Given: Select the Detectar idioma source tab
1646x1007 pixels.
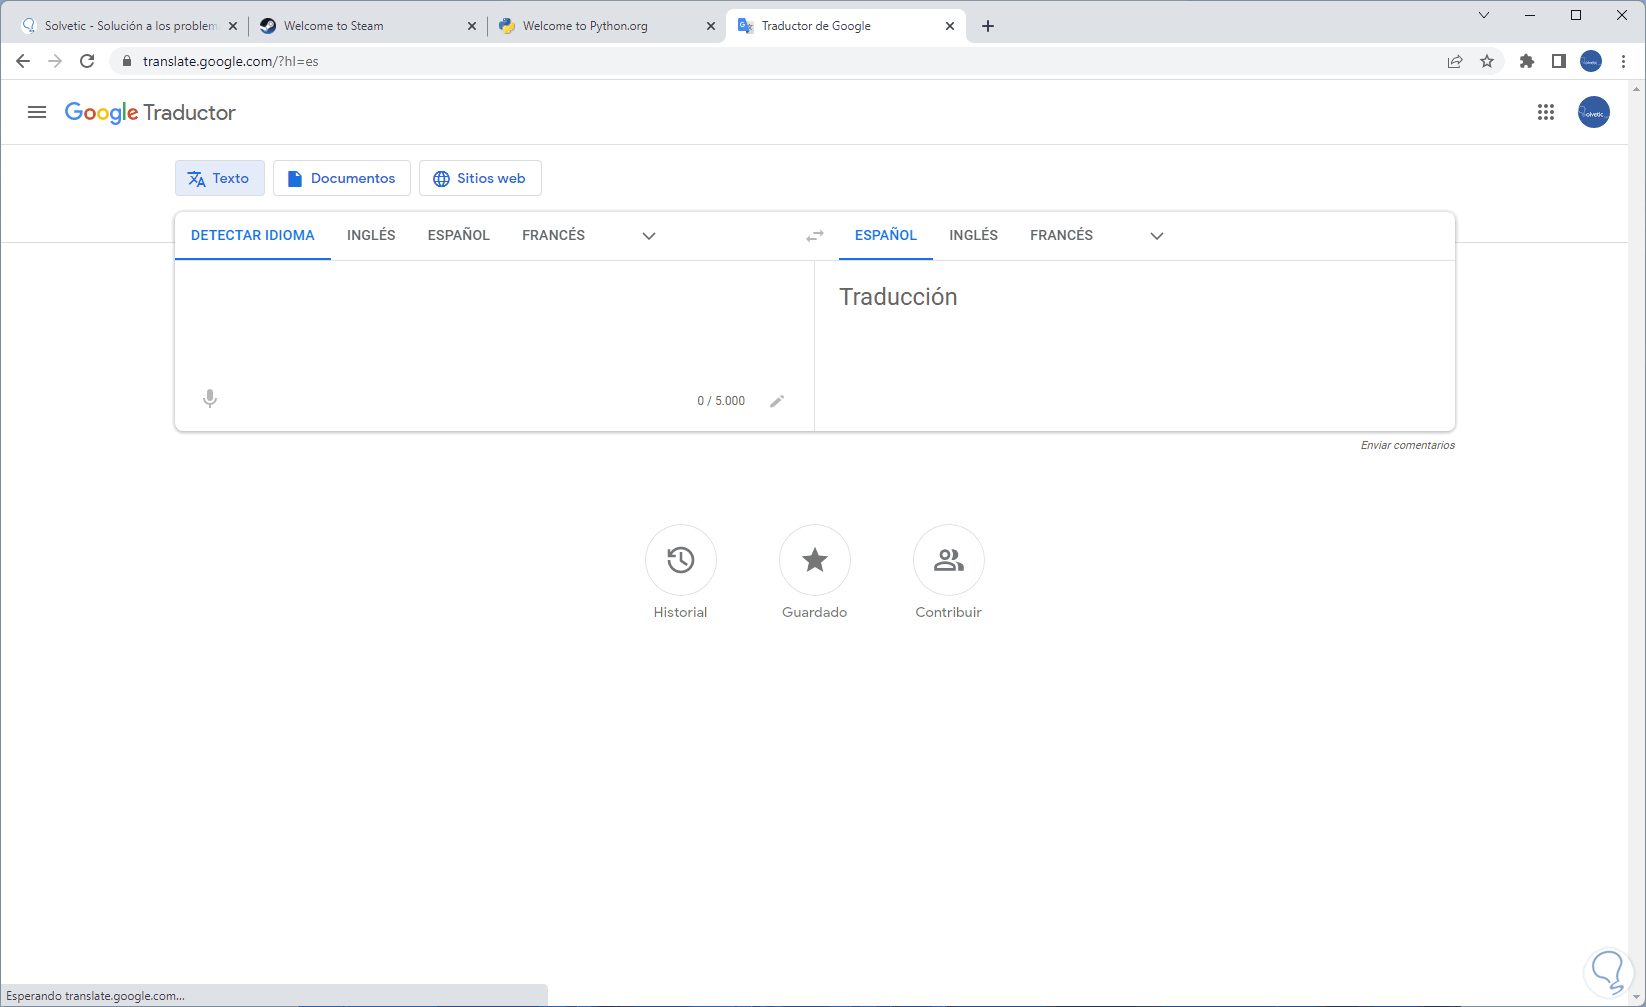Looking at the screenshot, I should (x=253, y=236).
